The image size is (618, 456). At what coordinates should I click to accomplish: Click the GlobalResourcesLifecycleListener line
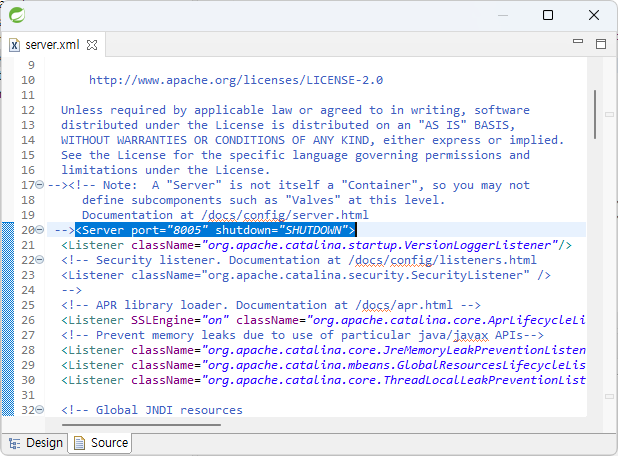[323, 365]
